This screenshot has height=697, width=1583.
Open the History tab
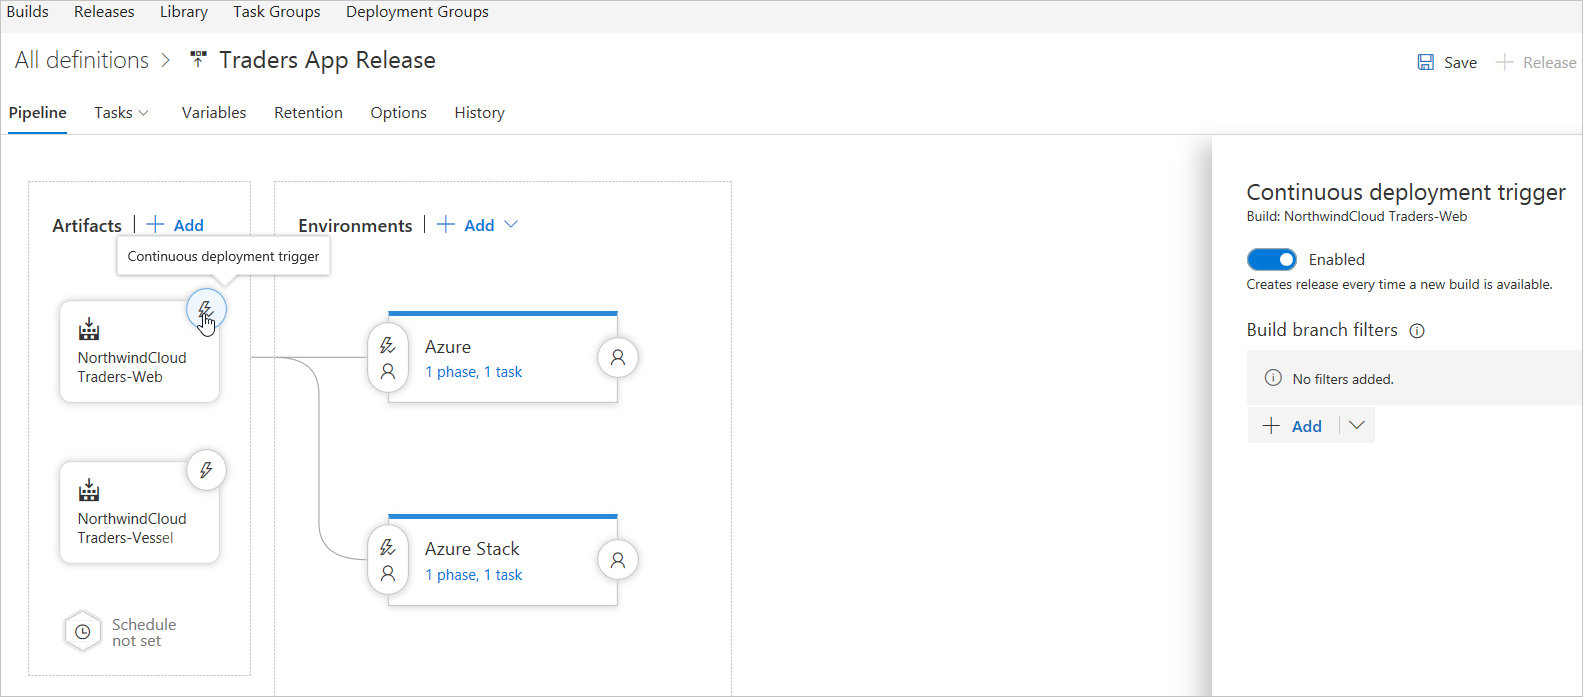click(479, 113)
